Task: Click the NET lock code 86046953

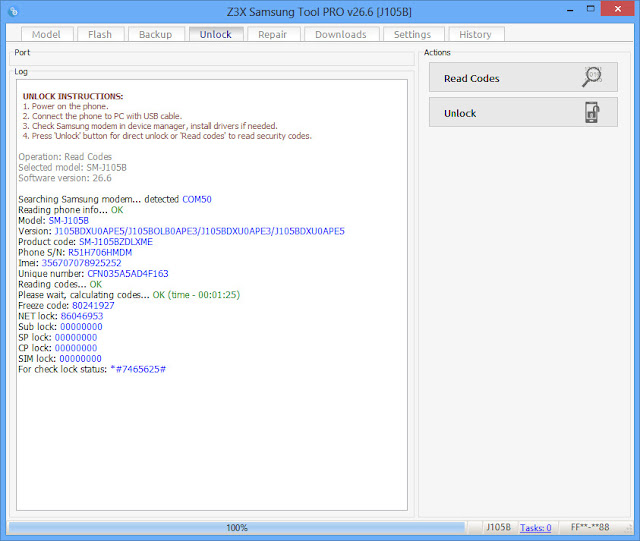Action: pyautogui.click(x=82, y=316)
